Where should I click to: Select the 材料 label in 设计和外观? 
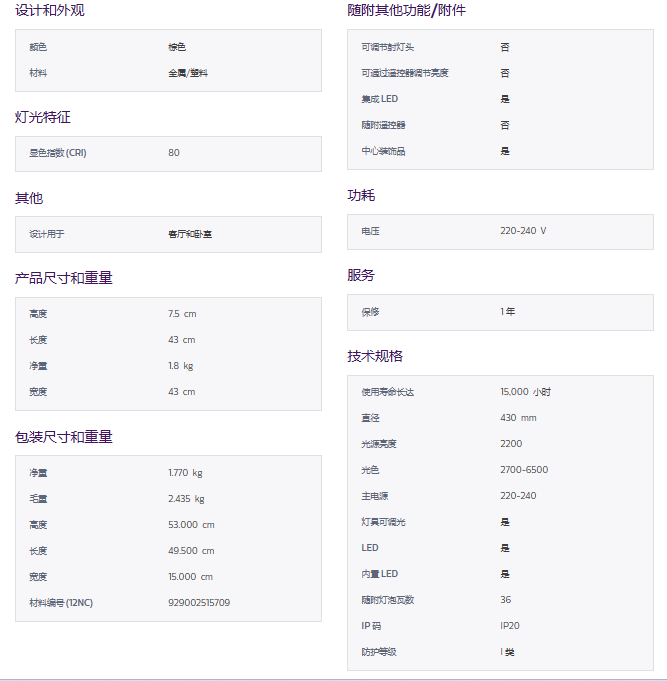tap(38, 73)
